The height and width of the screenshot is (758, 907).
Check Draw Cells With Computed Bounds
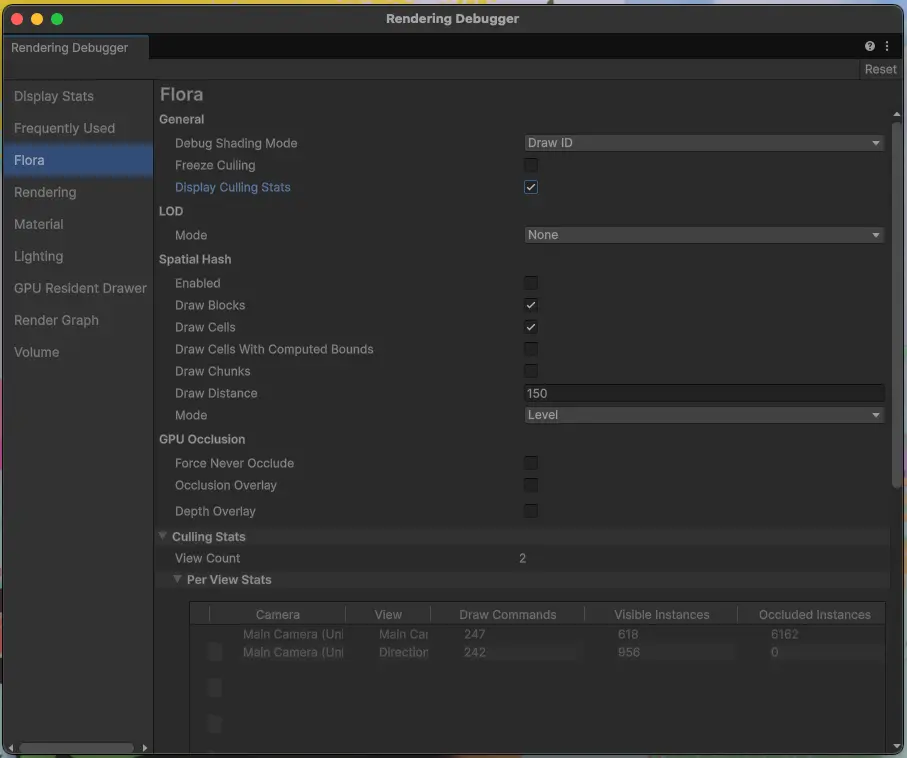pos(530,349)
